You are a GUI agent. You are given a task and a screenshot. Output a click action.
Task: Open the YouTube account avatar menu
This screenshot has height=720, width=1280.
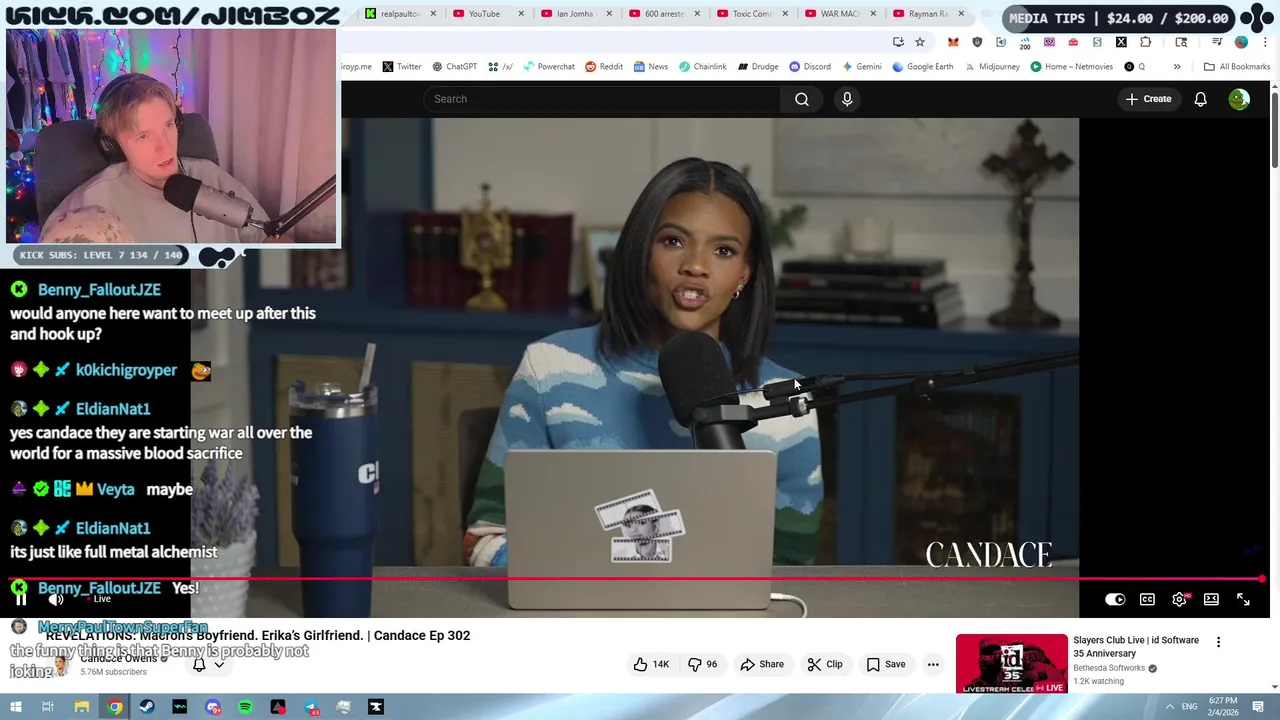1239,99
